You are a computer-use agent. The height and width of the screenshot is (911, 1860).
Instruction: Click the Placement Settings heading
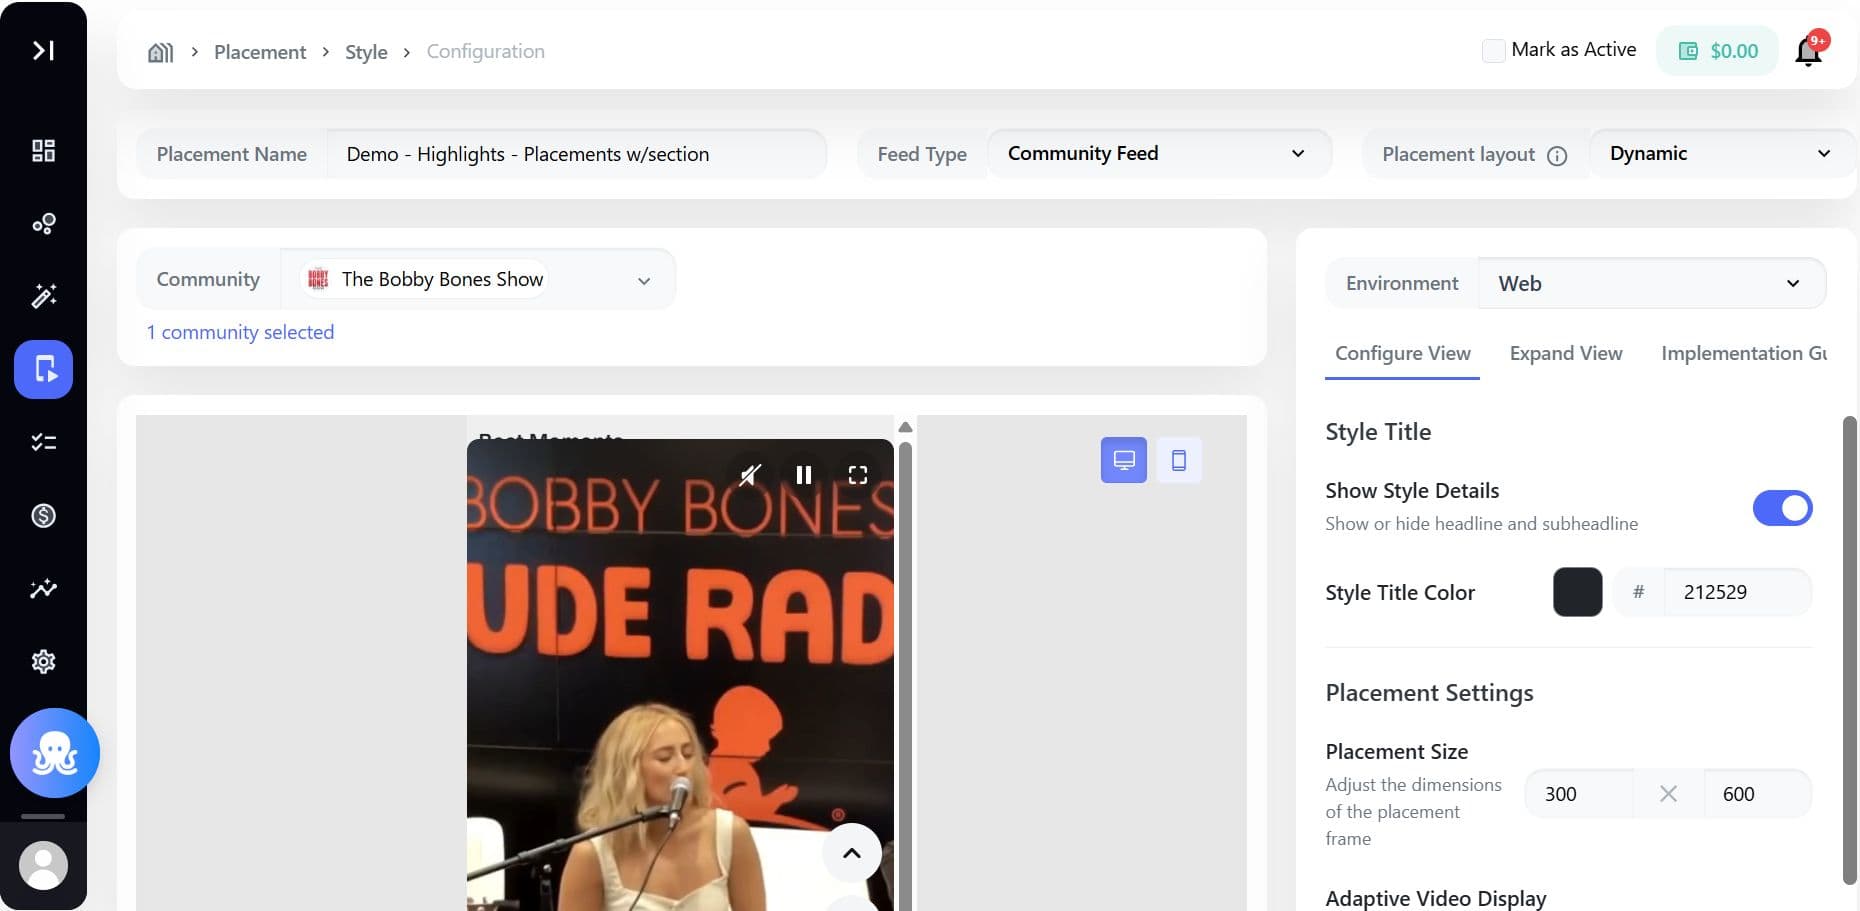pyautogui.click(x=1429, y=693)
